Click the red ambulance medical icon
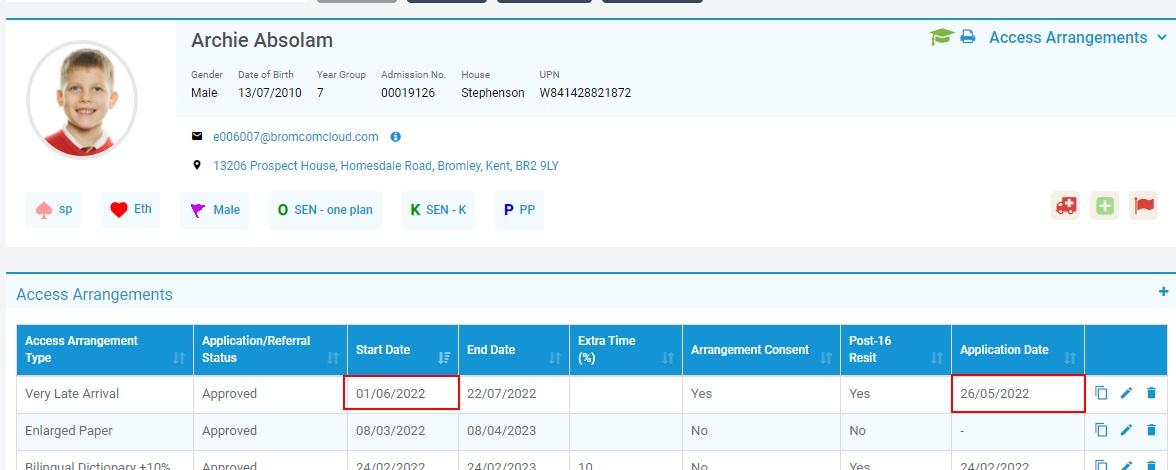The height and width of the screenshot is (470, 1176). tap(1066, 206)
